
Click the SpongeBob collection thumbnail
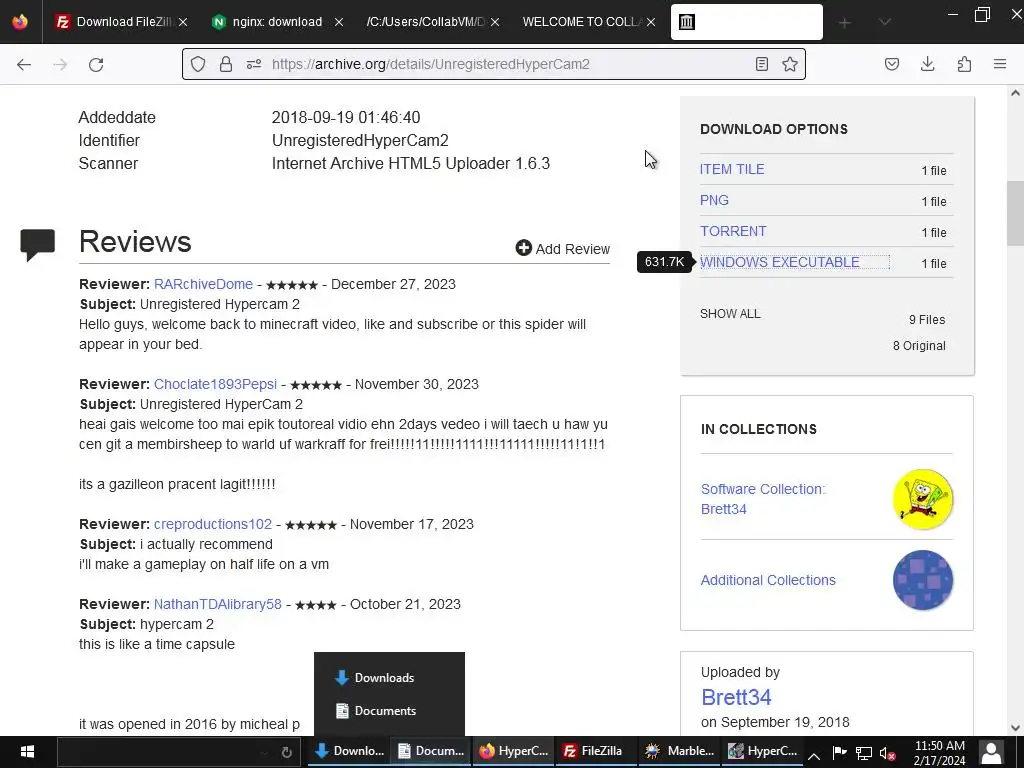point(923,499)
